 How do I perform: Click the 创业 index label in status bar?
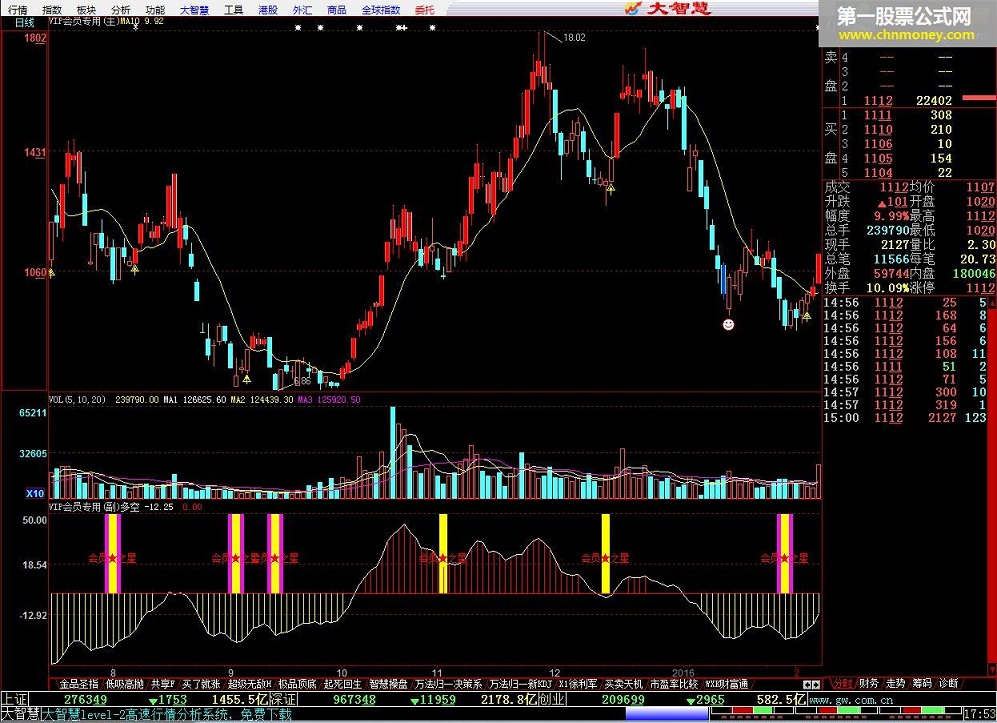[x=553, y=699]
